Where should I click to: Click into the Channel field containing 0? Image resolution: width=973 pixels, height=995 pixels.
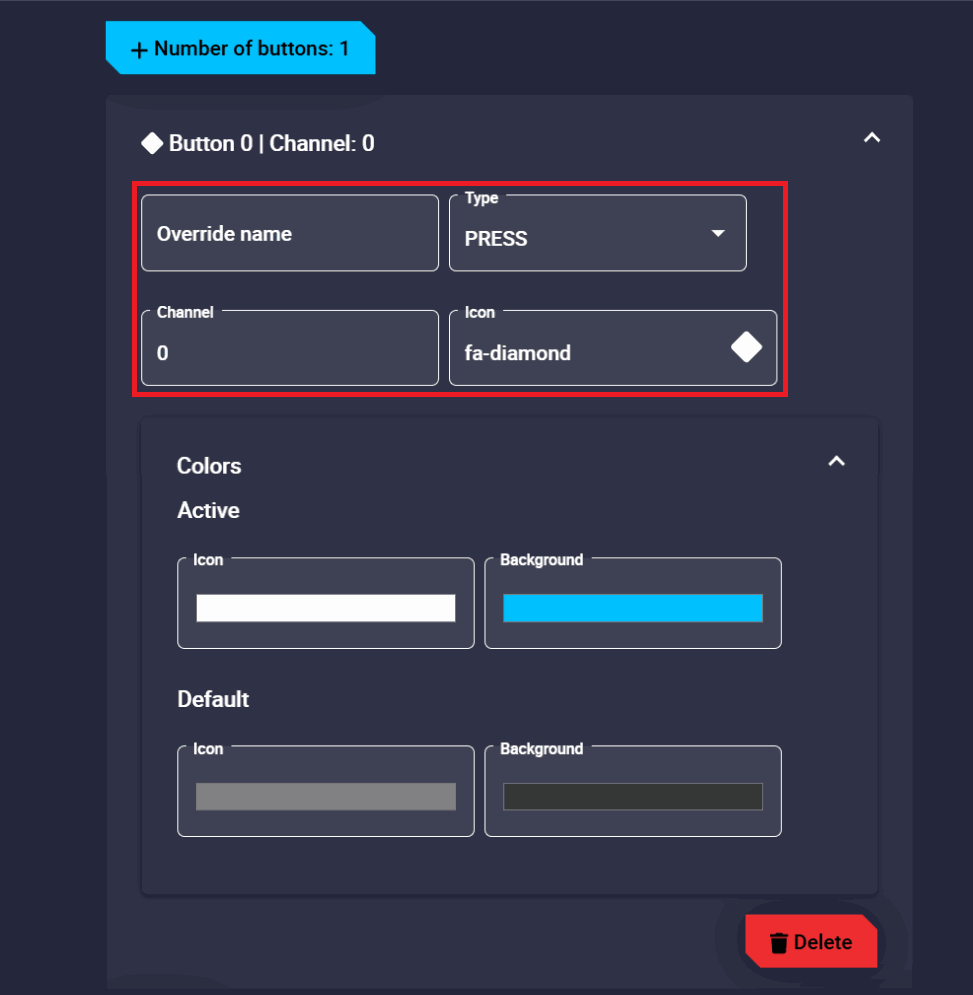pos(289,352)
